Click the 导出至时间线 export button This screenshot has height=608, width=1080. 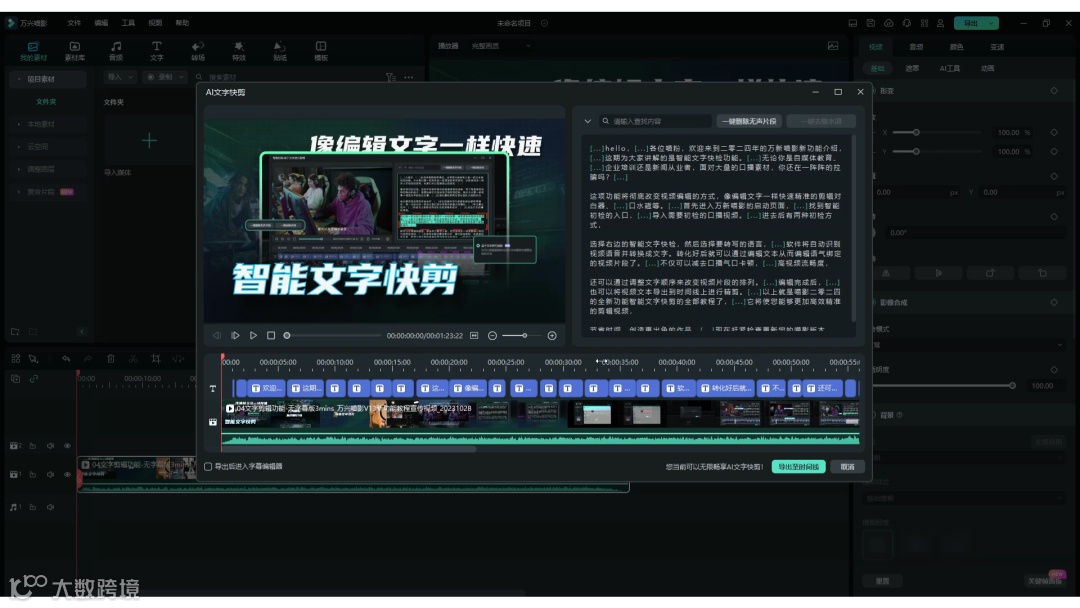click(x=797, y=466)
